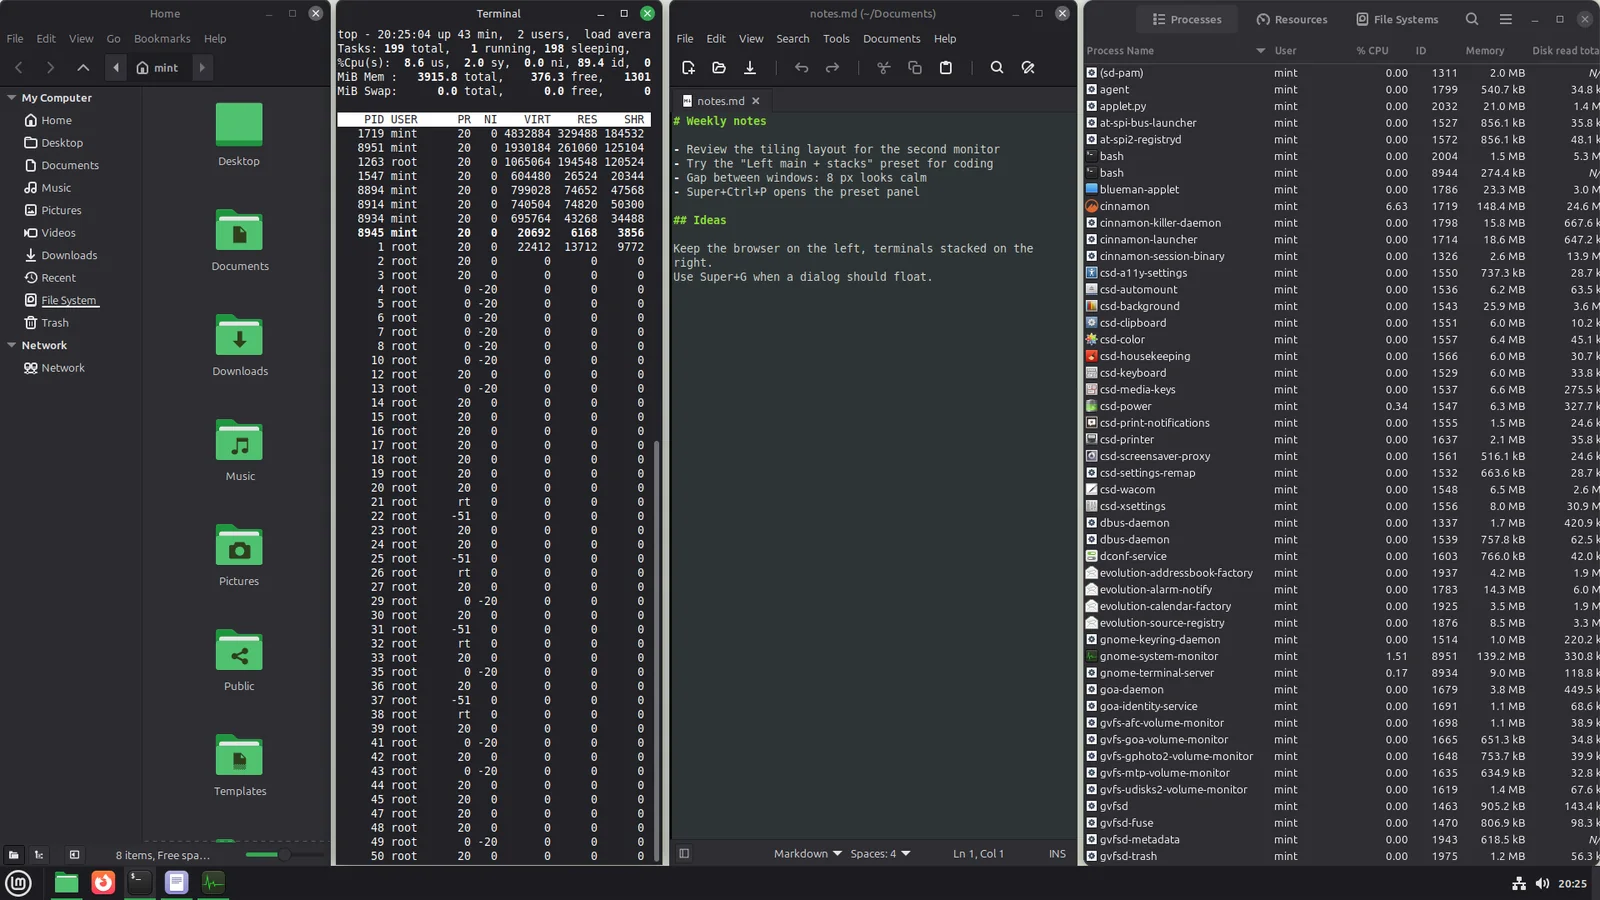Toggle the side pane in text editor status bar
The width and height of the screenshot is (1600, 900).
(x=684, y=854)
